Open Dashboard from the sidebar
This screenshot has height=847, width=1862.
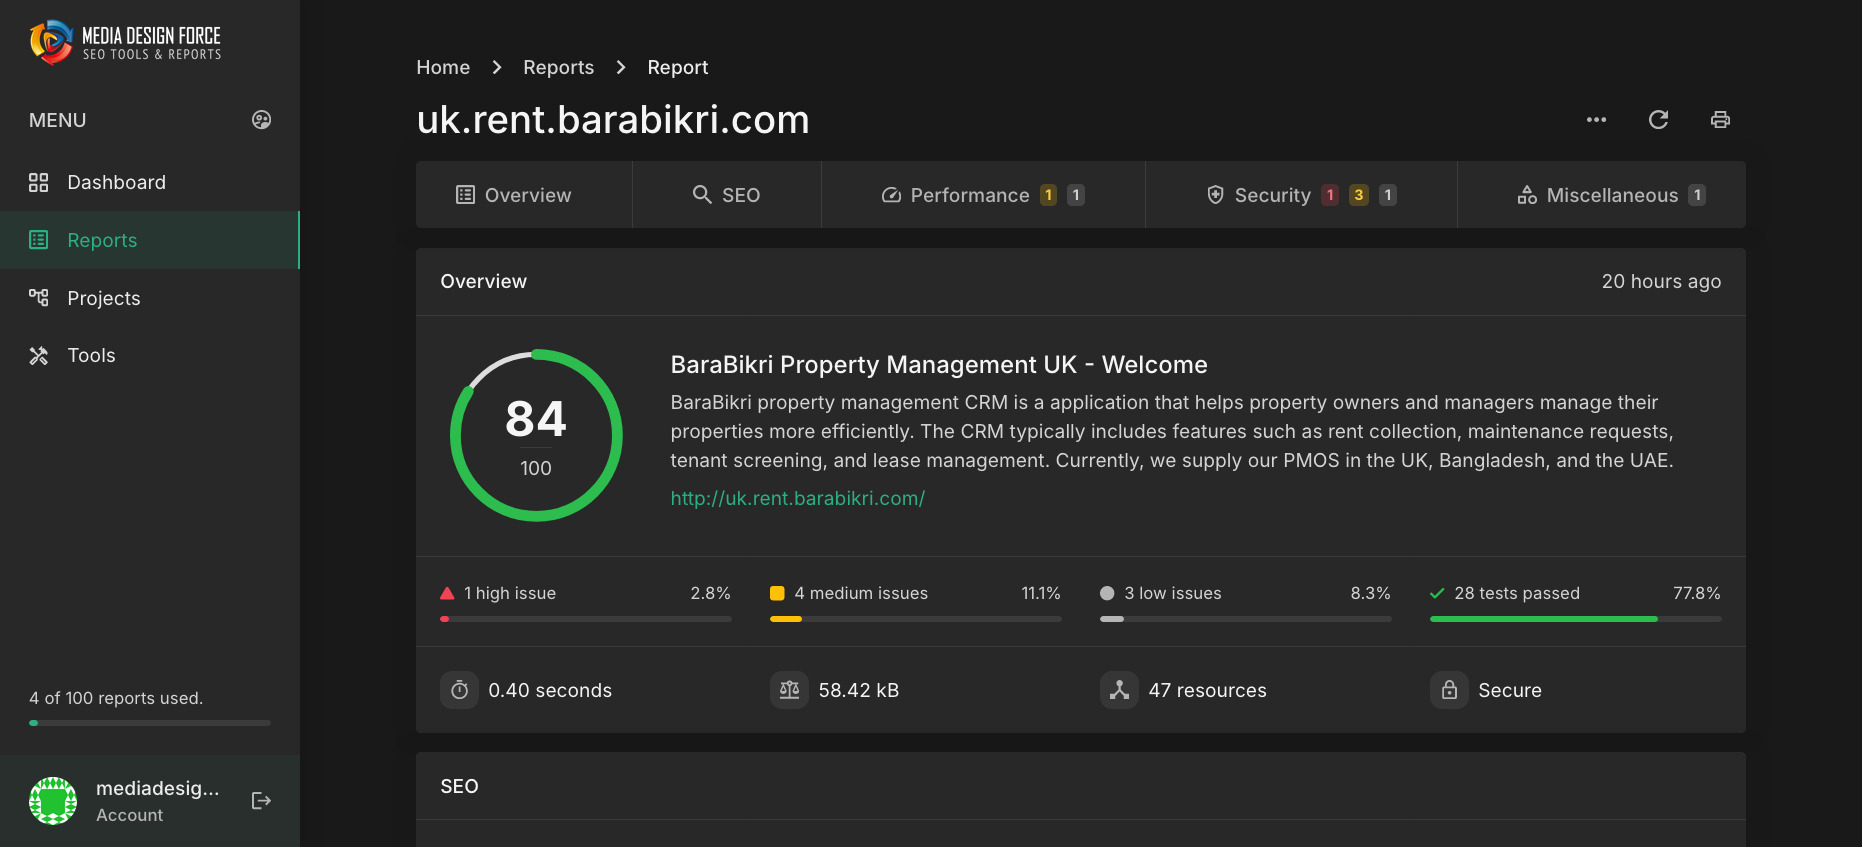(x=116, y=182)
